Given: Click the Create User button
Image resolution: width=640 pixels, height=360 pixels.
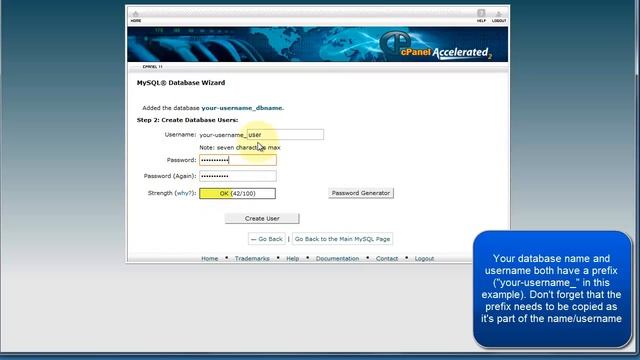Looking at the screenshot, I should [262, 218].
